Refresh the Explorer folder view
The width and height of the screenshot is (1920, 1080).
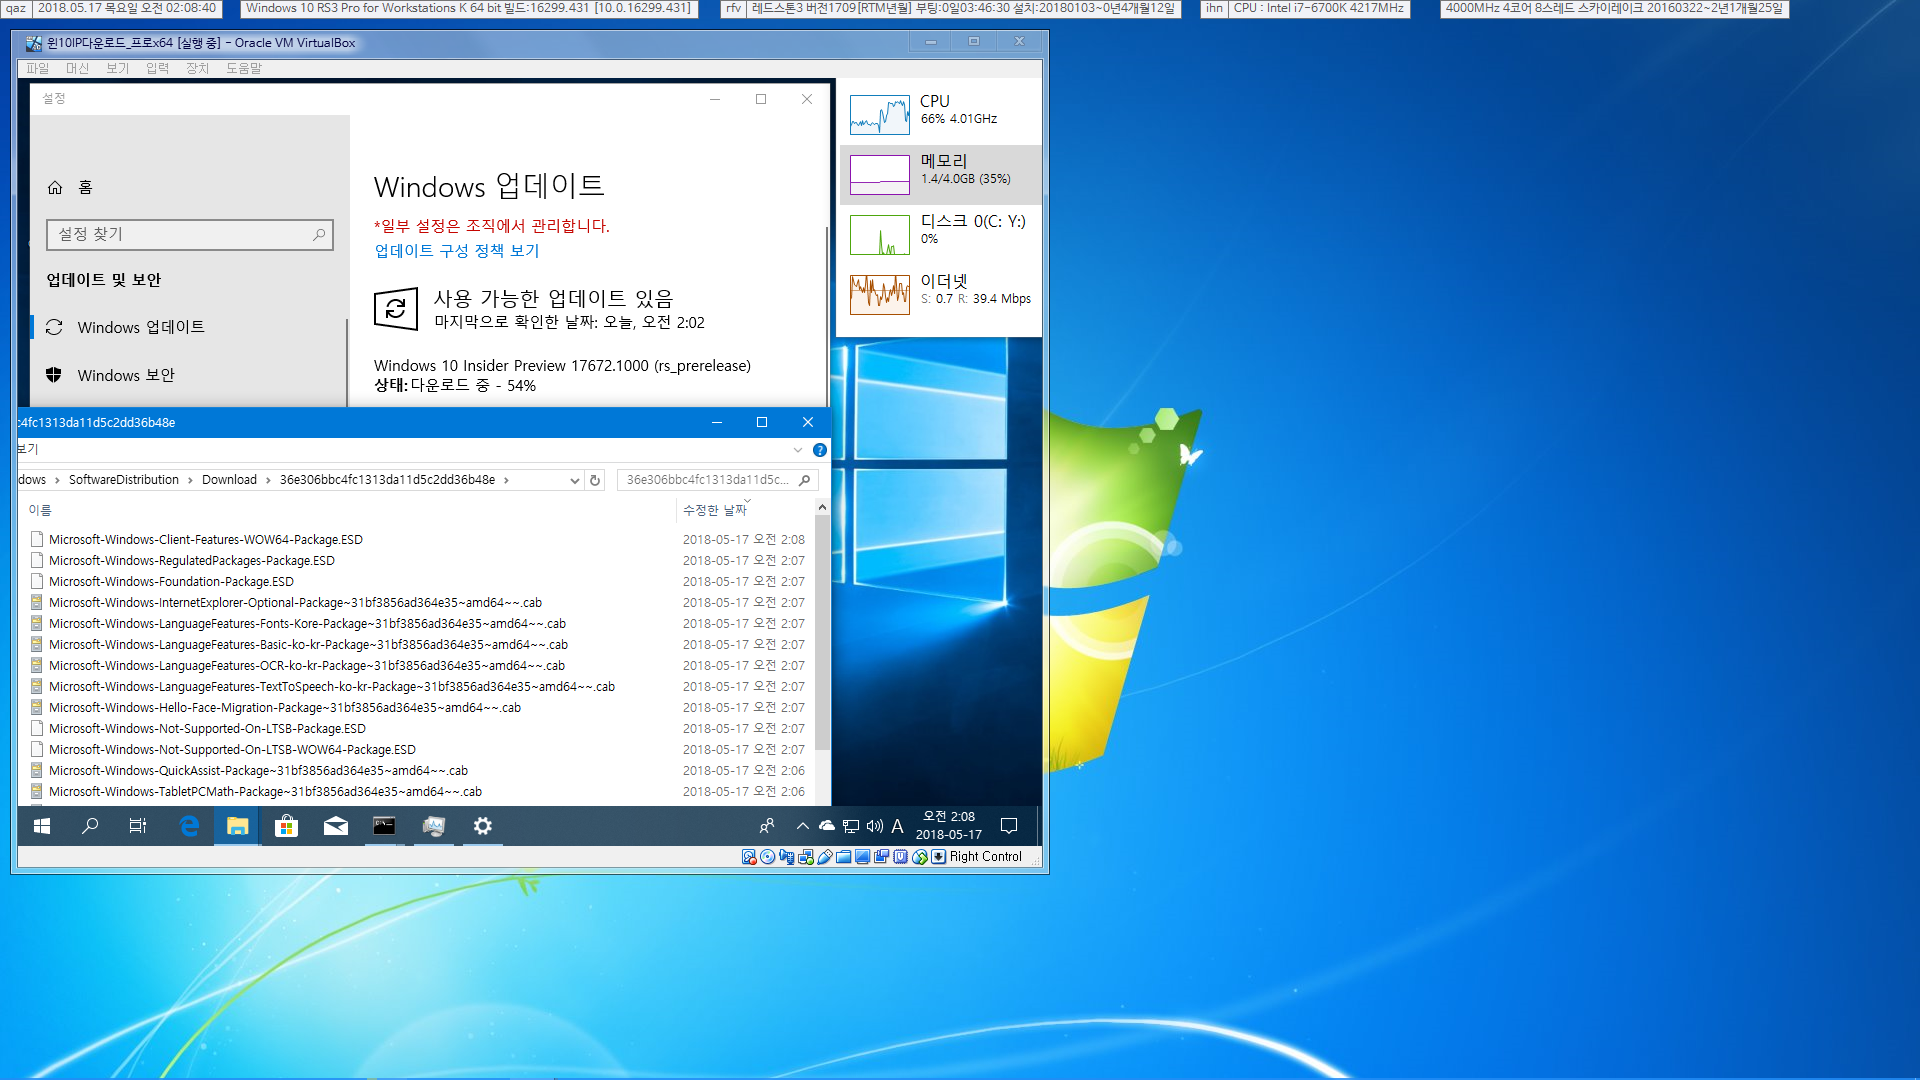(x=595, y=480)
